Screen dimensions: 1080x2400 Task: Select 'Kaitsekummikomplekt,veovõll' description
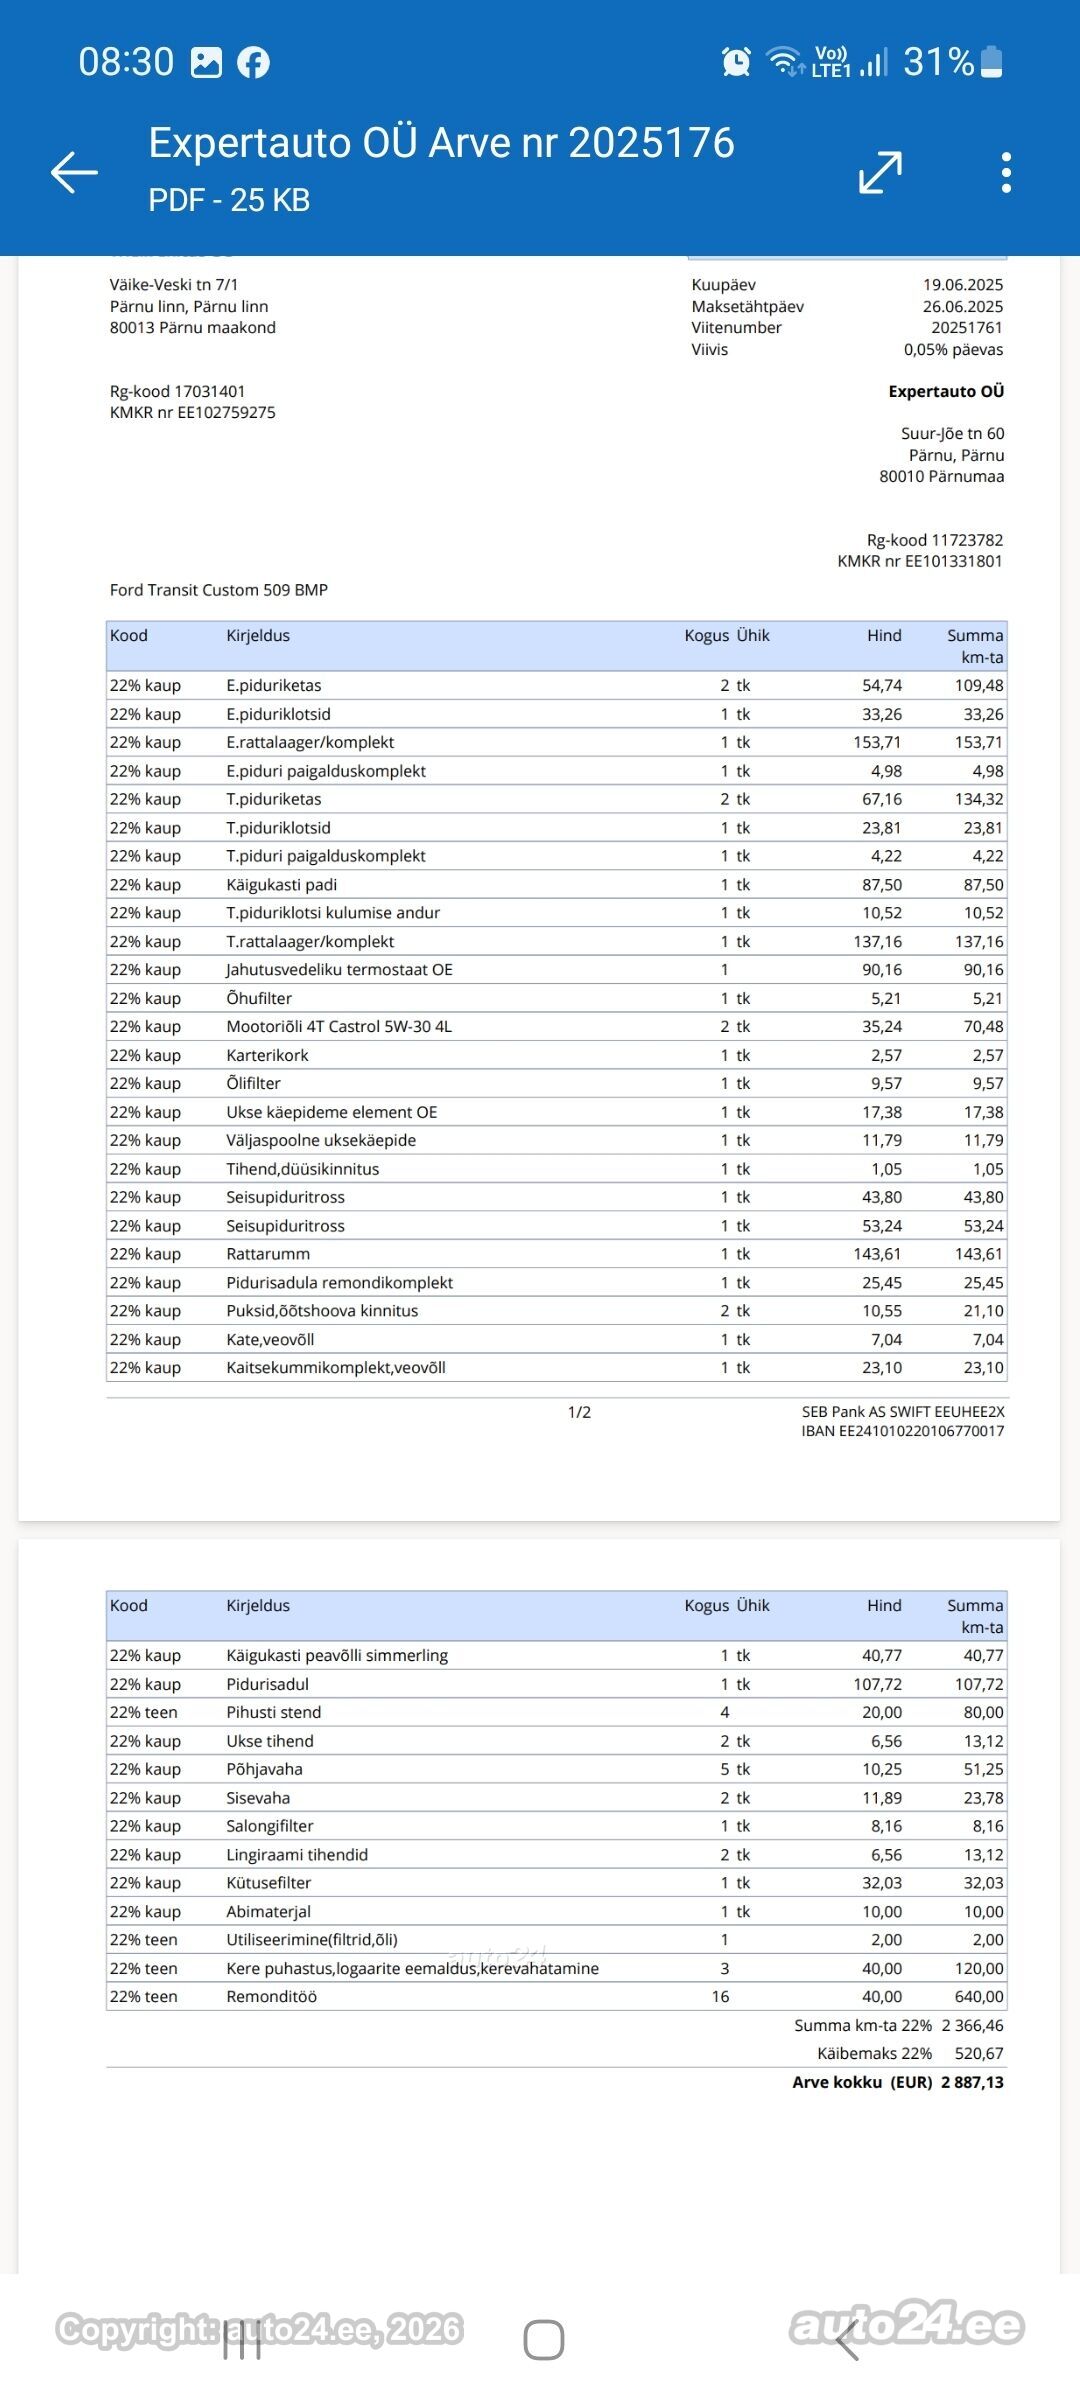pyautogui.click(x=336, y=1368)
